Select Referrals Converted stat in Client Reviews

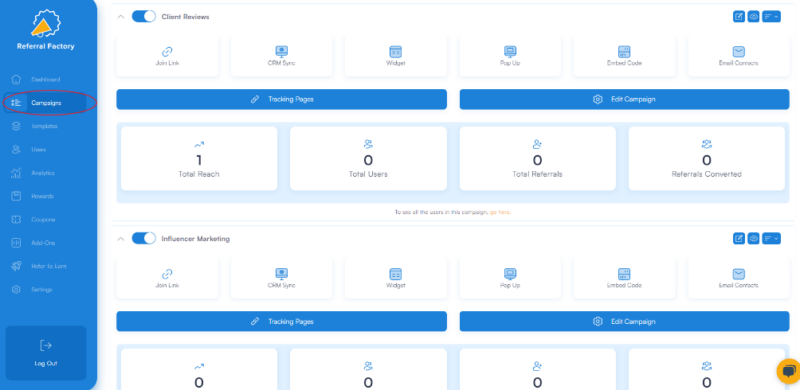click(707, 159)
